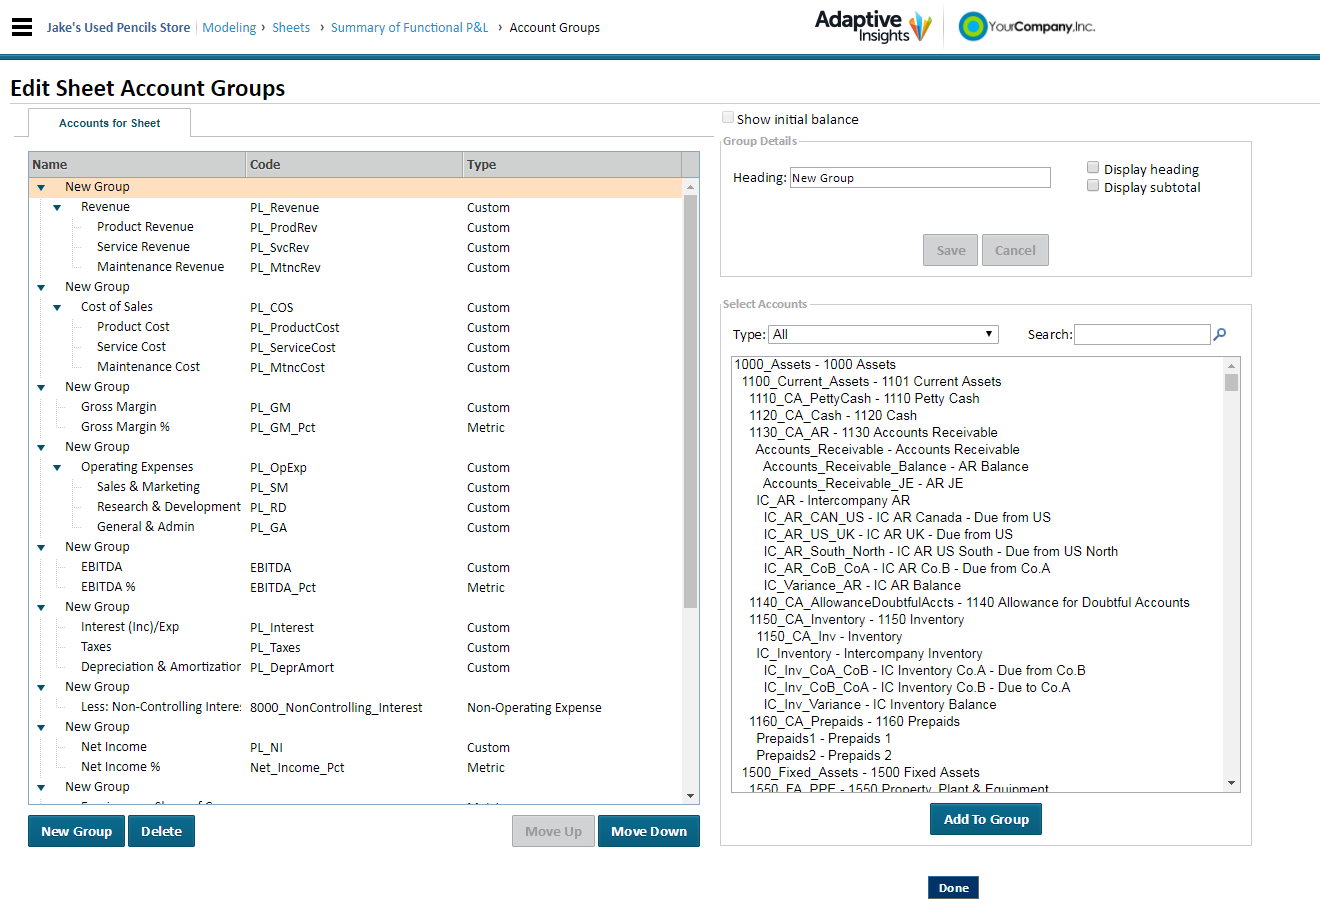The width and height of the screenshot is (1320, 918).
Task: Select the General & Admin row
Action: point(356,527)
